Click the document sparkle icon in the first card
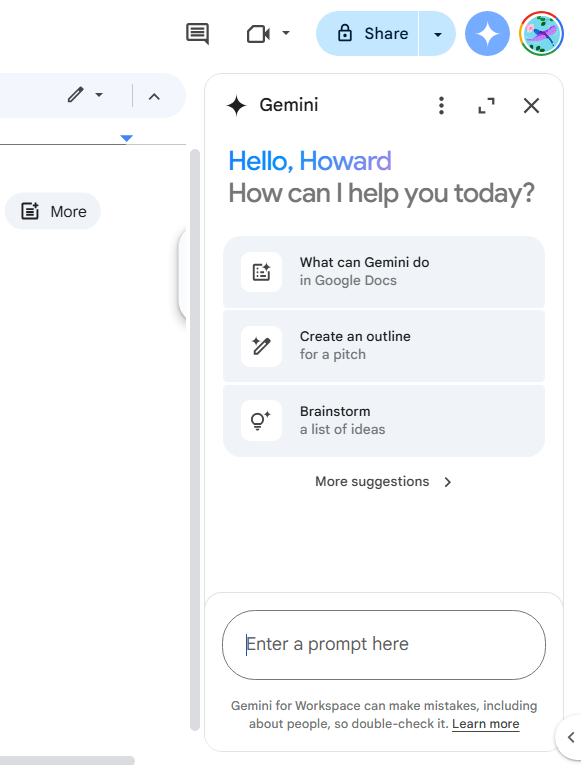 tap(262, 272)
